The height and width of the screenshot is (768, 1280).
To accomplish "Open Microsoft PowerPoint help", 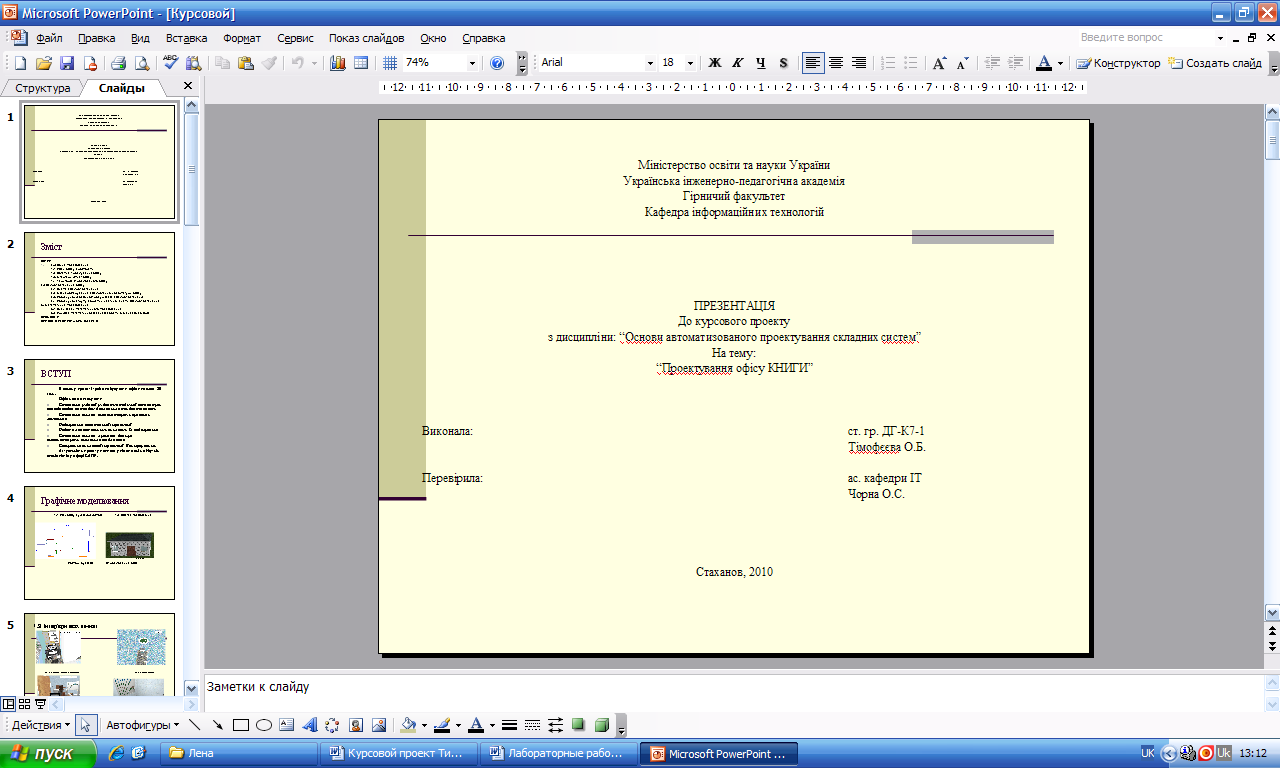I will click(x=497, y=63).
